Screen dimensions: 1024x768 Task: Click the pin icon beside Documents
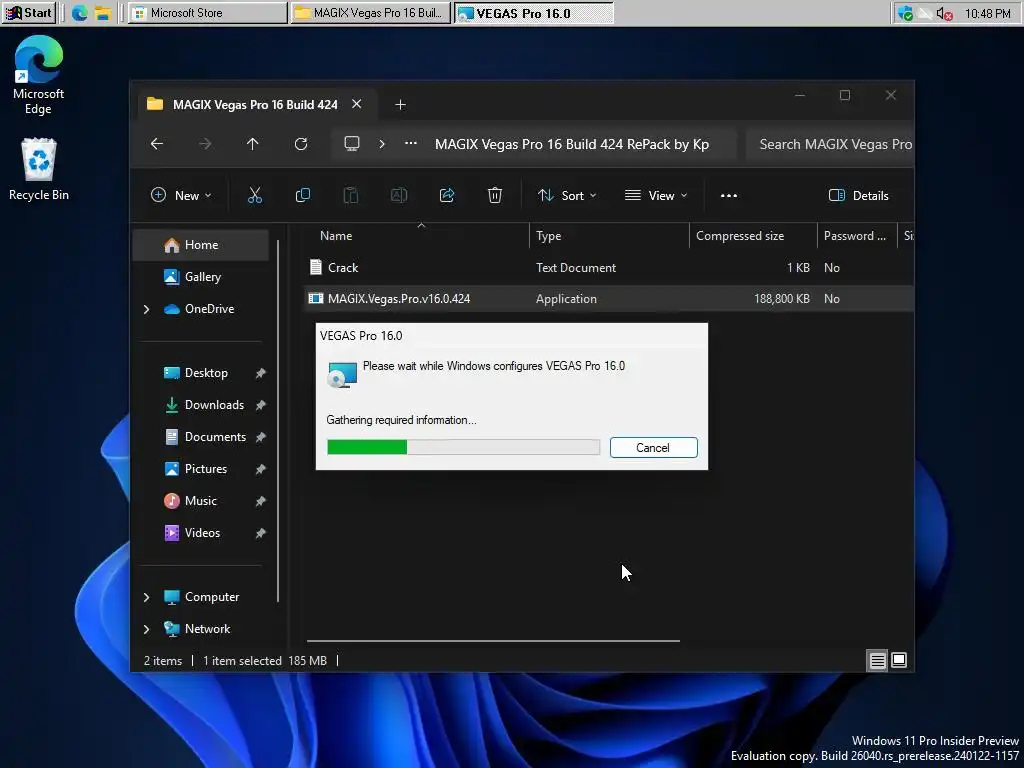261,437
